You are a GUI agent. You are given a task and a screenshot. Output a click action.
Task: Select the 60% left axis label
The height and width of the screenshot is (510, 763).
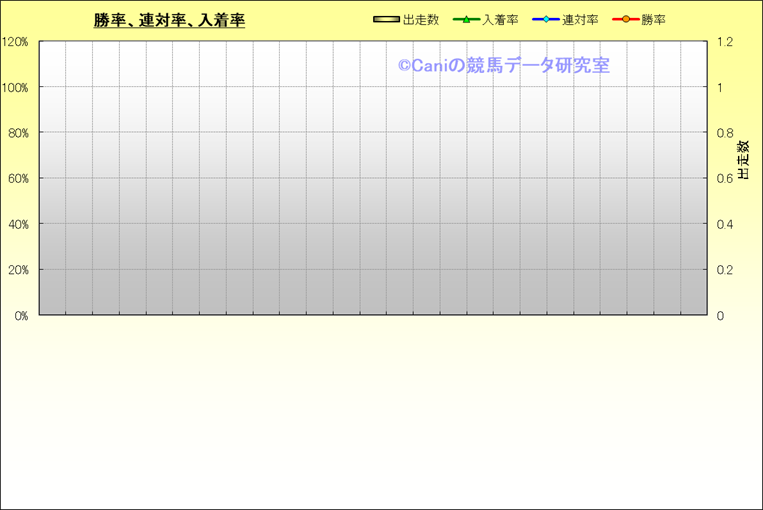(x=18, y=179)
